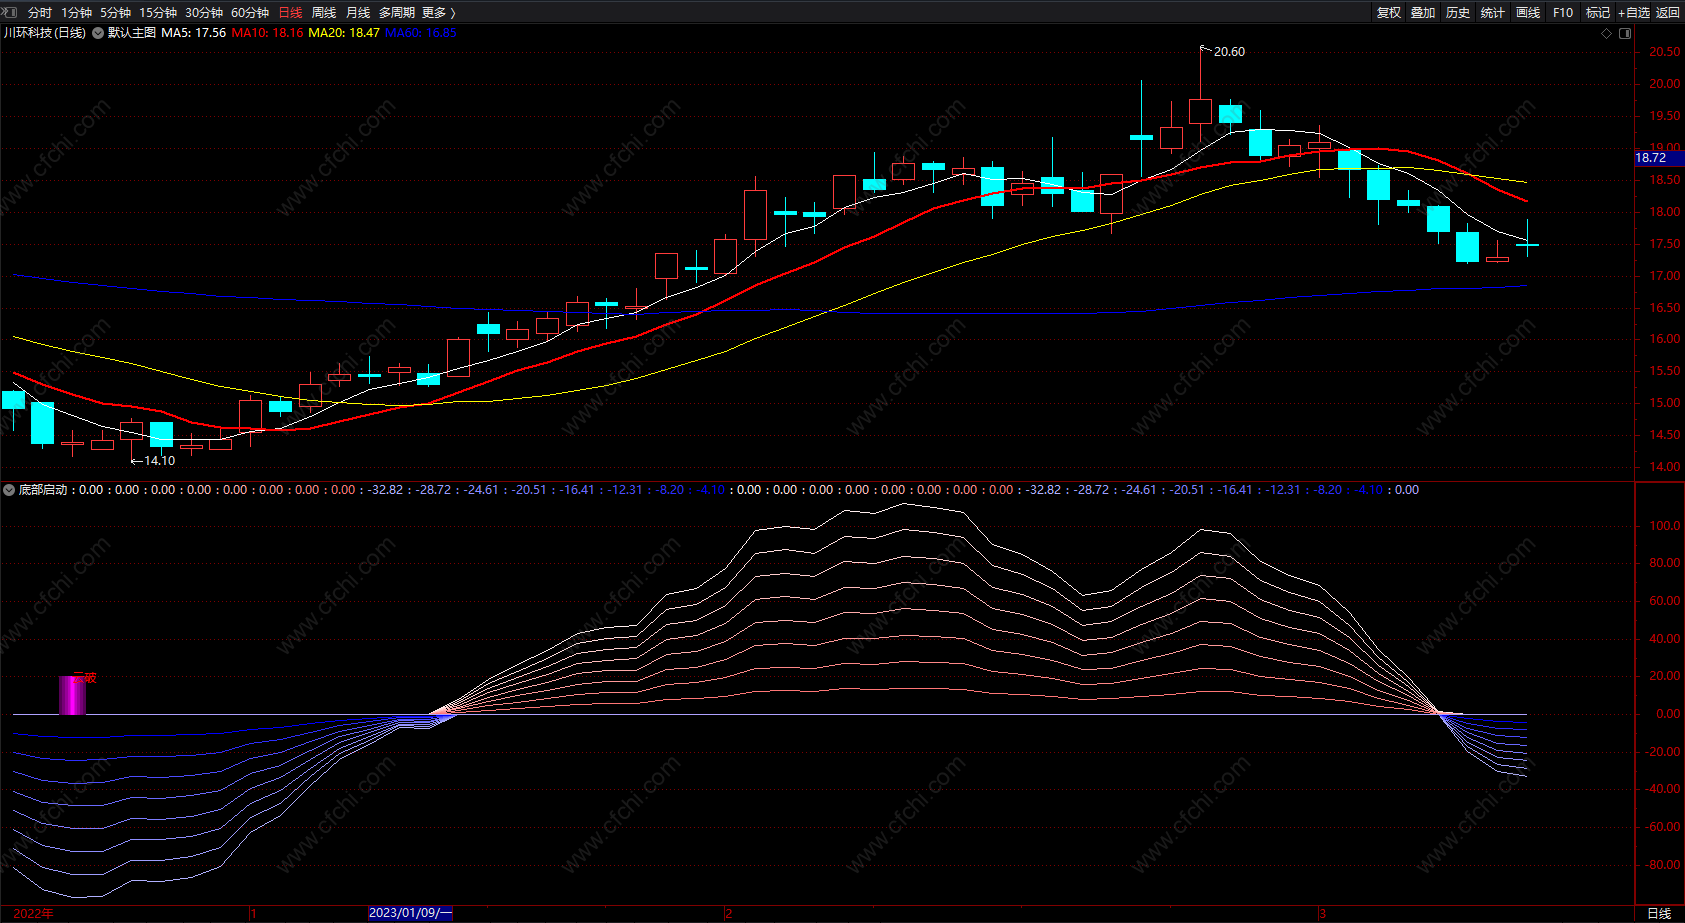Toggle the left sidebar panel icon
This screenshot has width=1685, height=923.
[11, 12]
